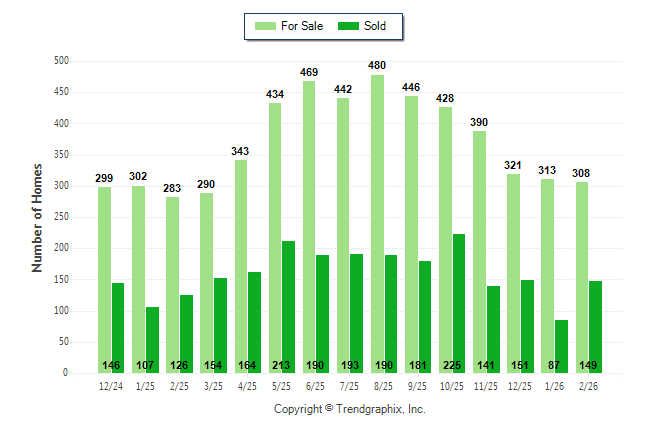Screen dimensions: 646x434
Task: Click the 1/26 Sold bar (87)
Action: [x=561, y=346]
